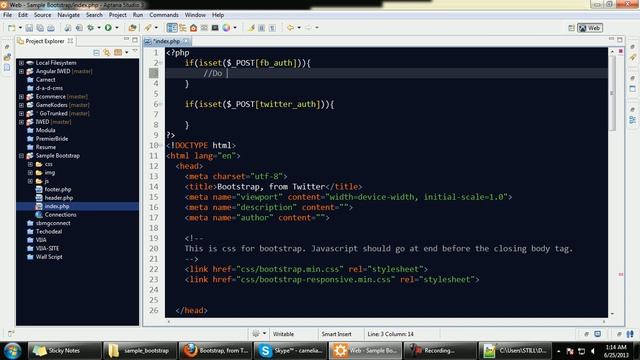Open the Edit menu

pos(23,15)
